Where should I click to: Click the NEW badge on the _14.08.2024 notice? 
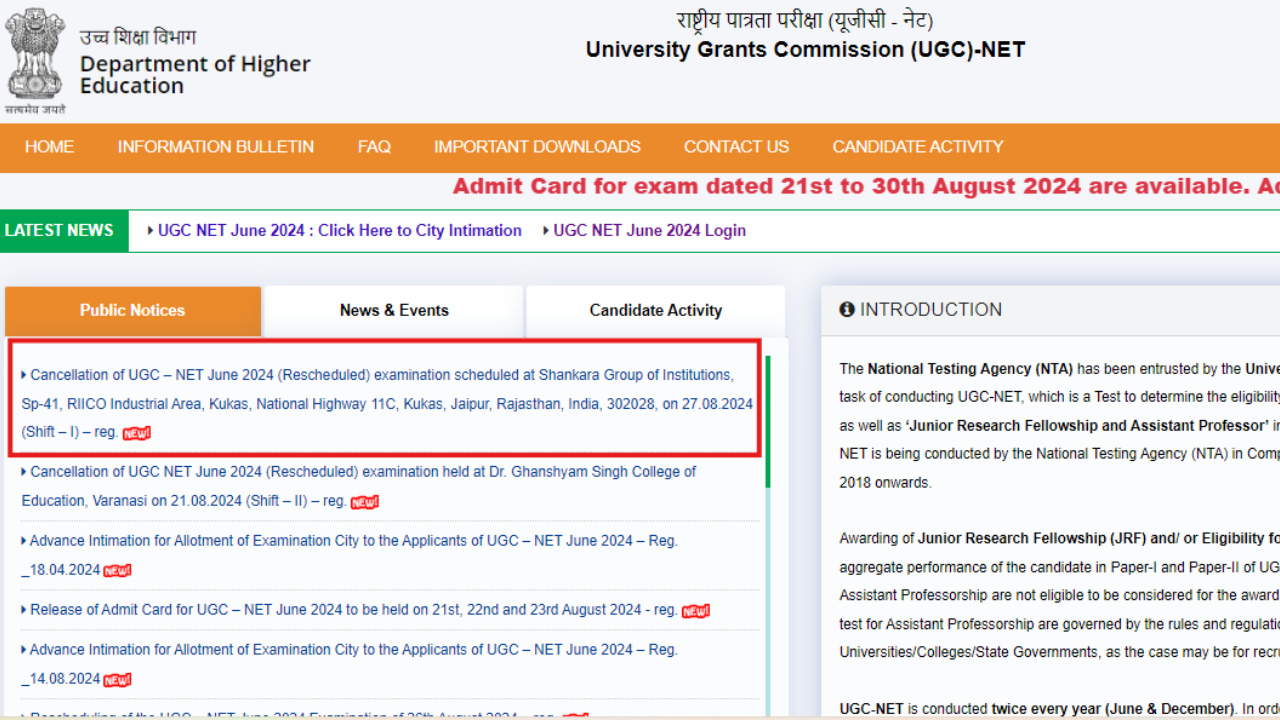118,680
